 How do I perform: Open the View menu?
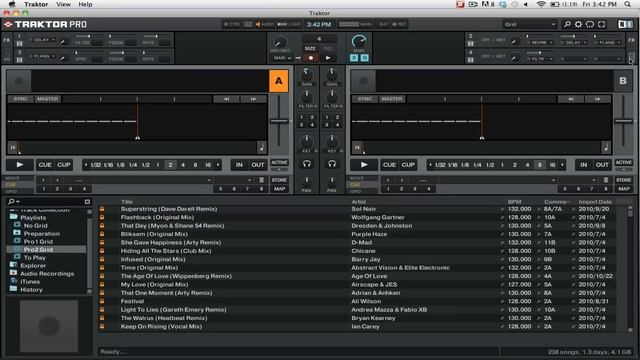pos(63,4)
